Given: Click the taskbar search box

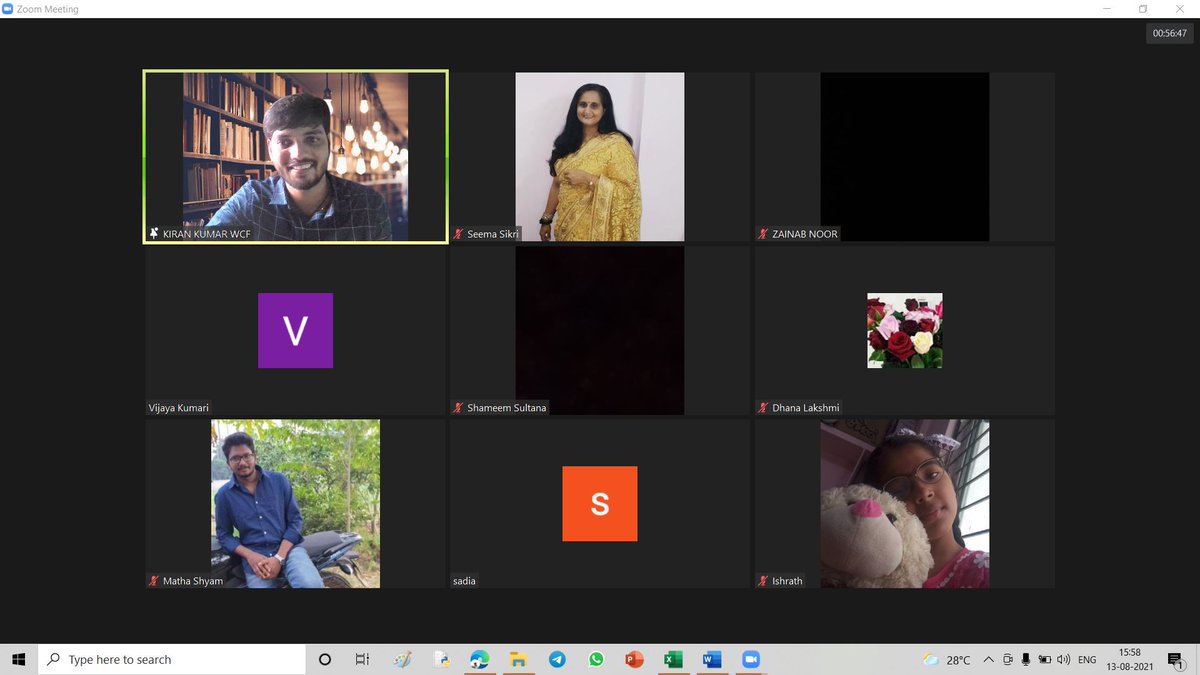Looking at the screenshot, I should pos(172,659).
